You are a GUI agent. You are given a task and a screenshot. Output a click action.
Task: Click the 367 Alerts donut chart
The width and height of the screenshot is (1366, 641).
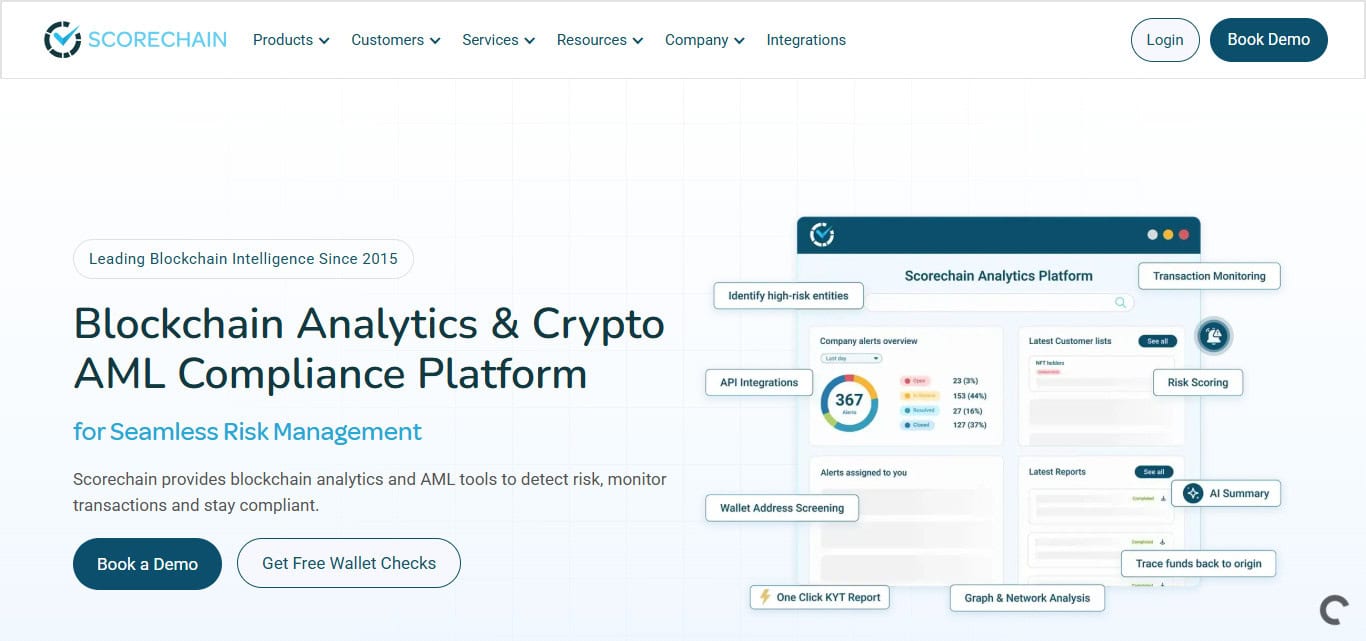[x=849, y=403]
